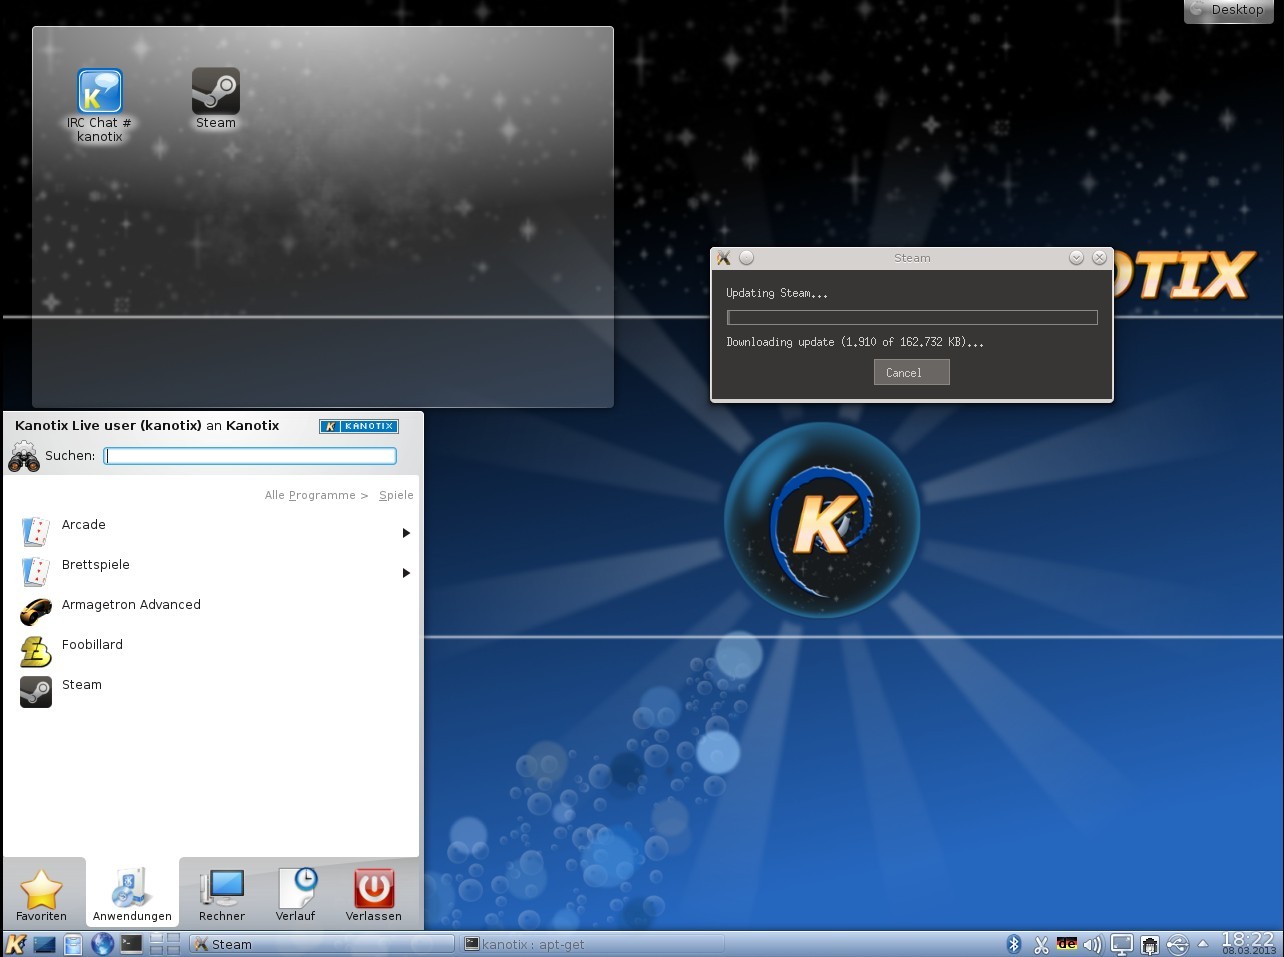Viewport: 1284px width, 957px height.
Task: Expand the Arcade submenu arrow
Action: coord(406,533)
